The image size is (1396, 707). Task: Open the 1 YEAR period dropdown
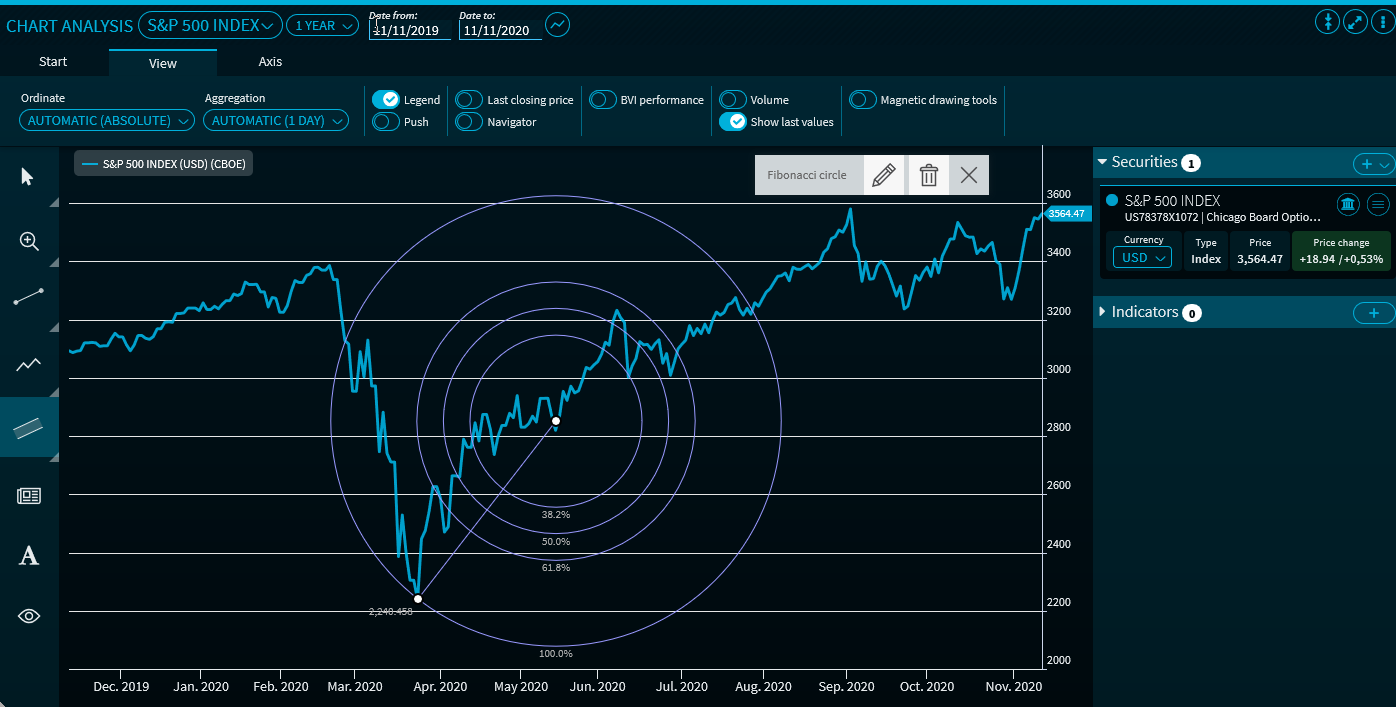click(322, 25)
